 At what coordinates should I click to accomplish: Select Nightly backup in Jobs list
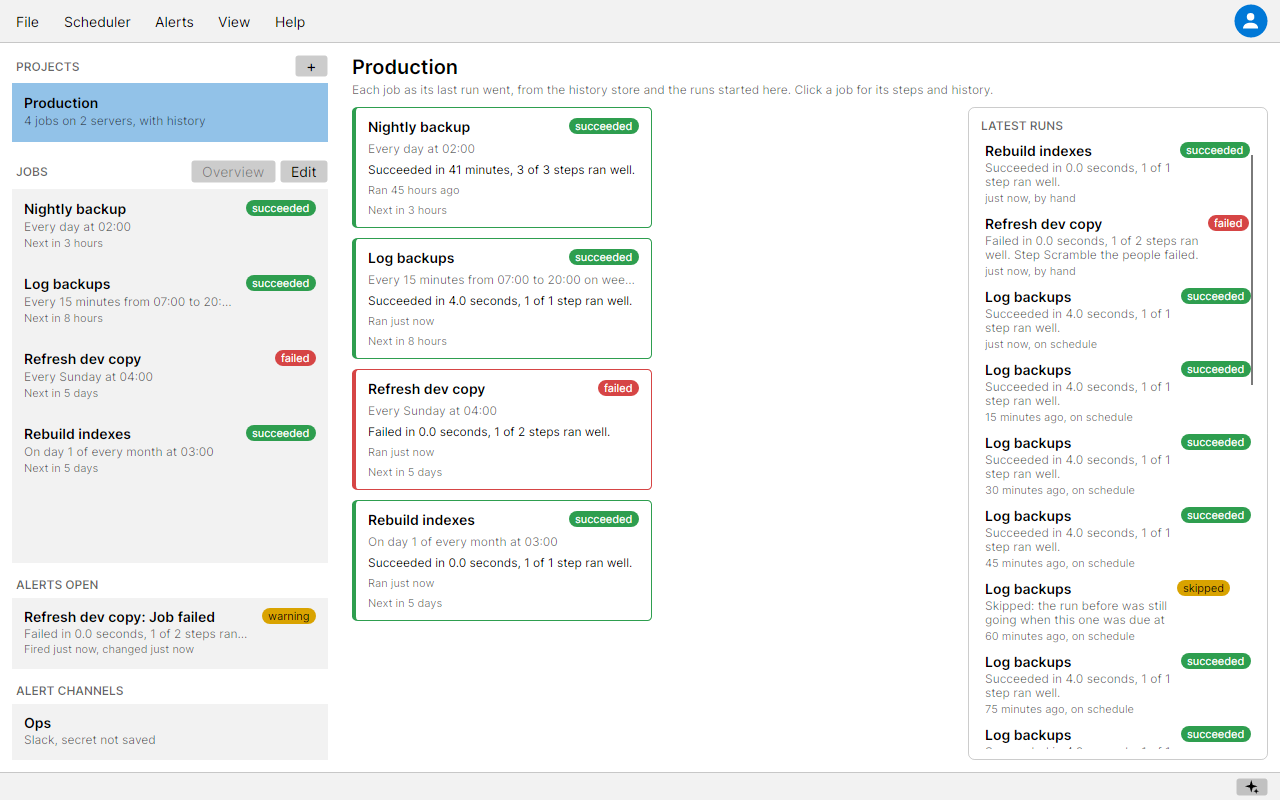coord(170,226)
